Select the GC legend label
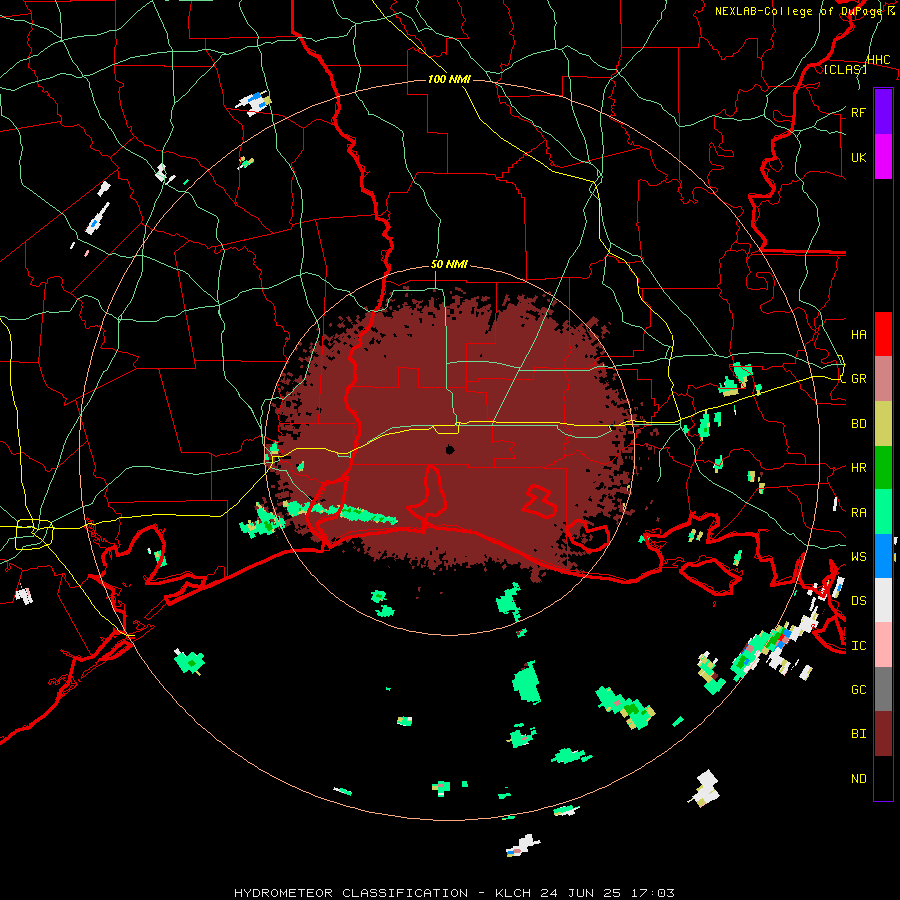The width and height of the screenshot is (900, 900). [x=858, y=690]
